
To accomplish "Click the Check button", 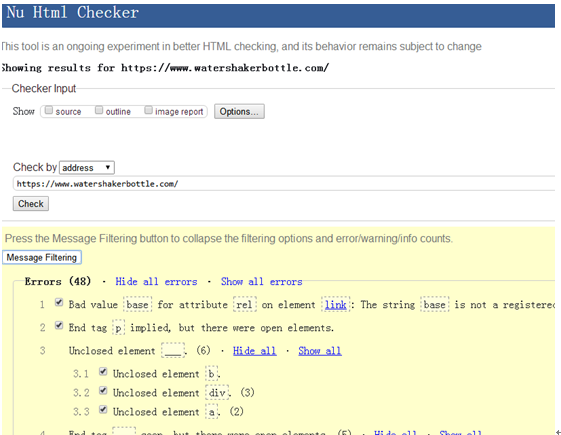I will point(31,204).
